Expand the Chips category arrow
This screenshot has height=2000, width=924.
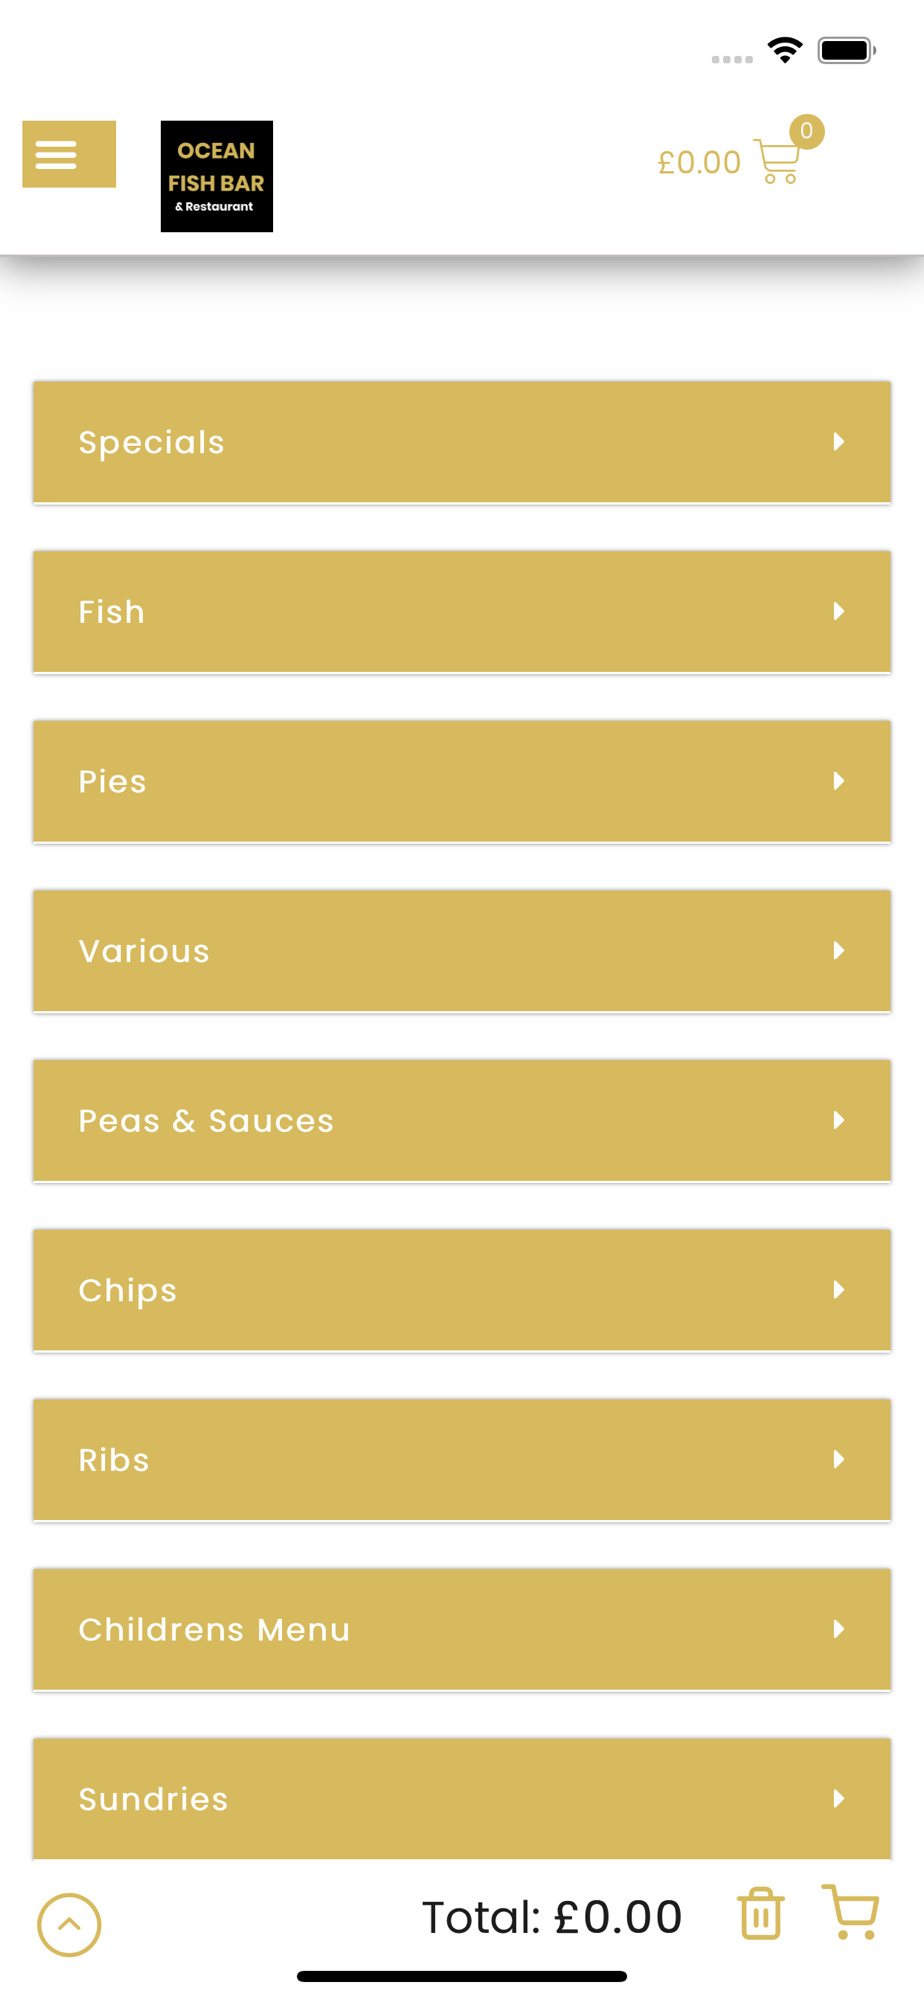point(839,1290)
